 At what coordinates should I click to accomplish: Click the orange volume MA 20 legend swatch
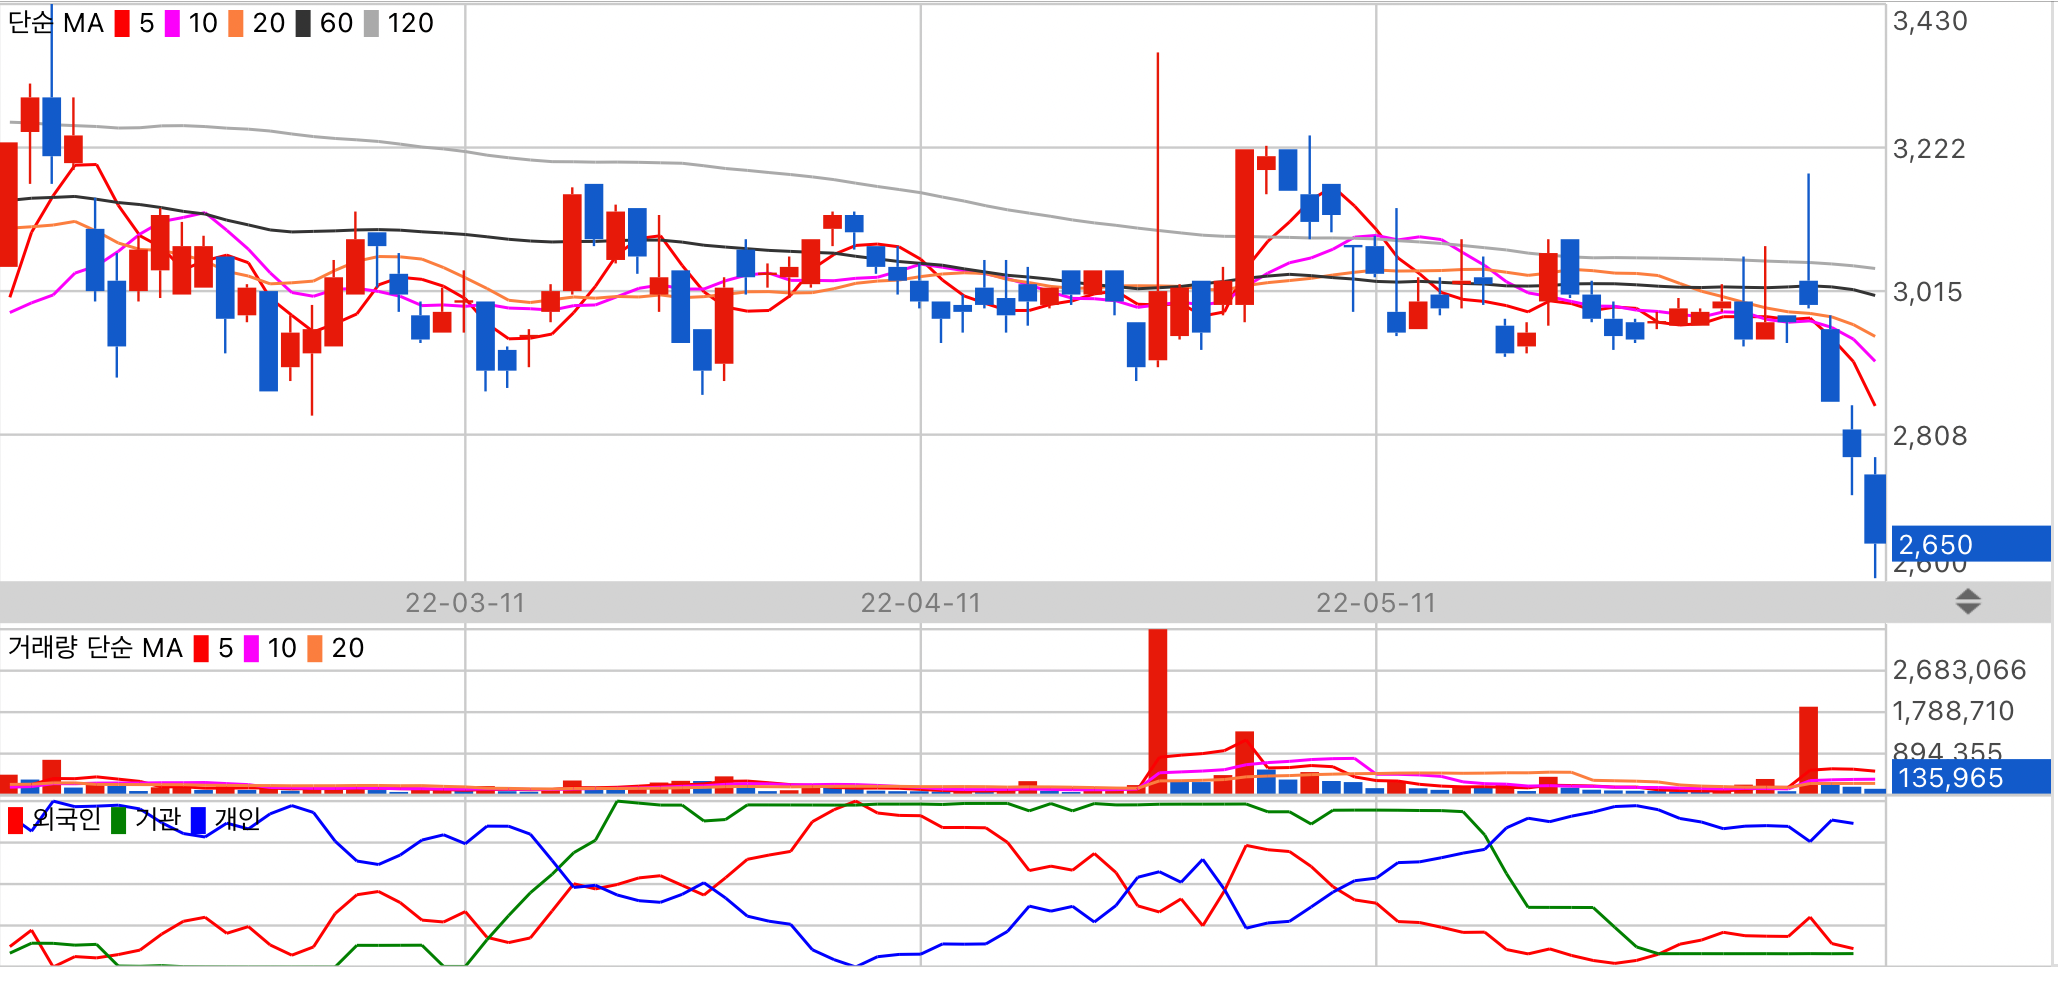[315, 648]
